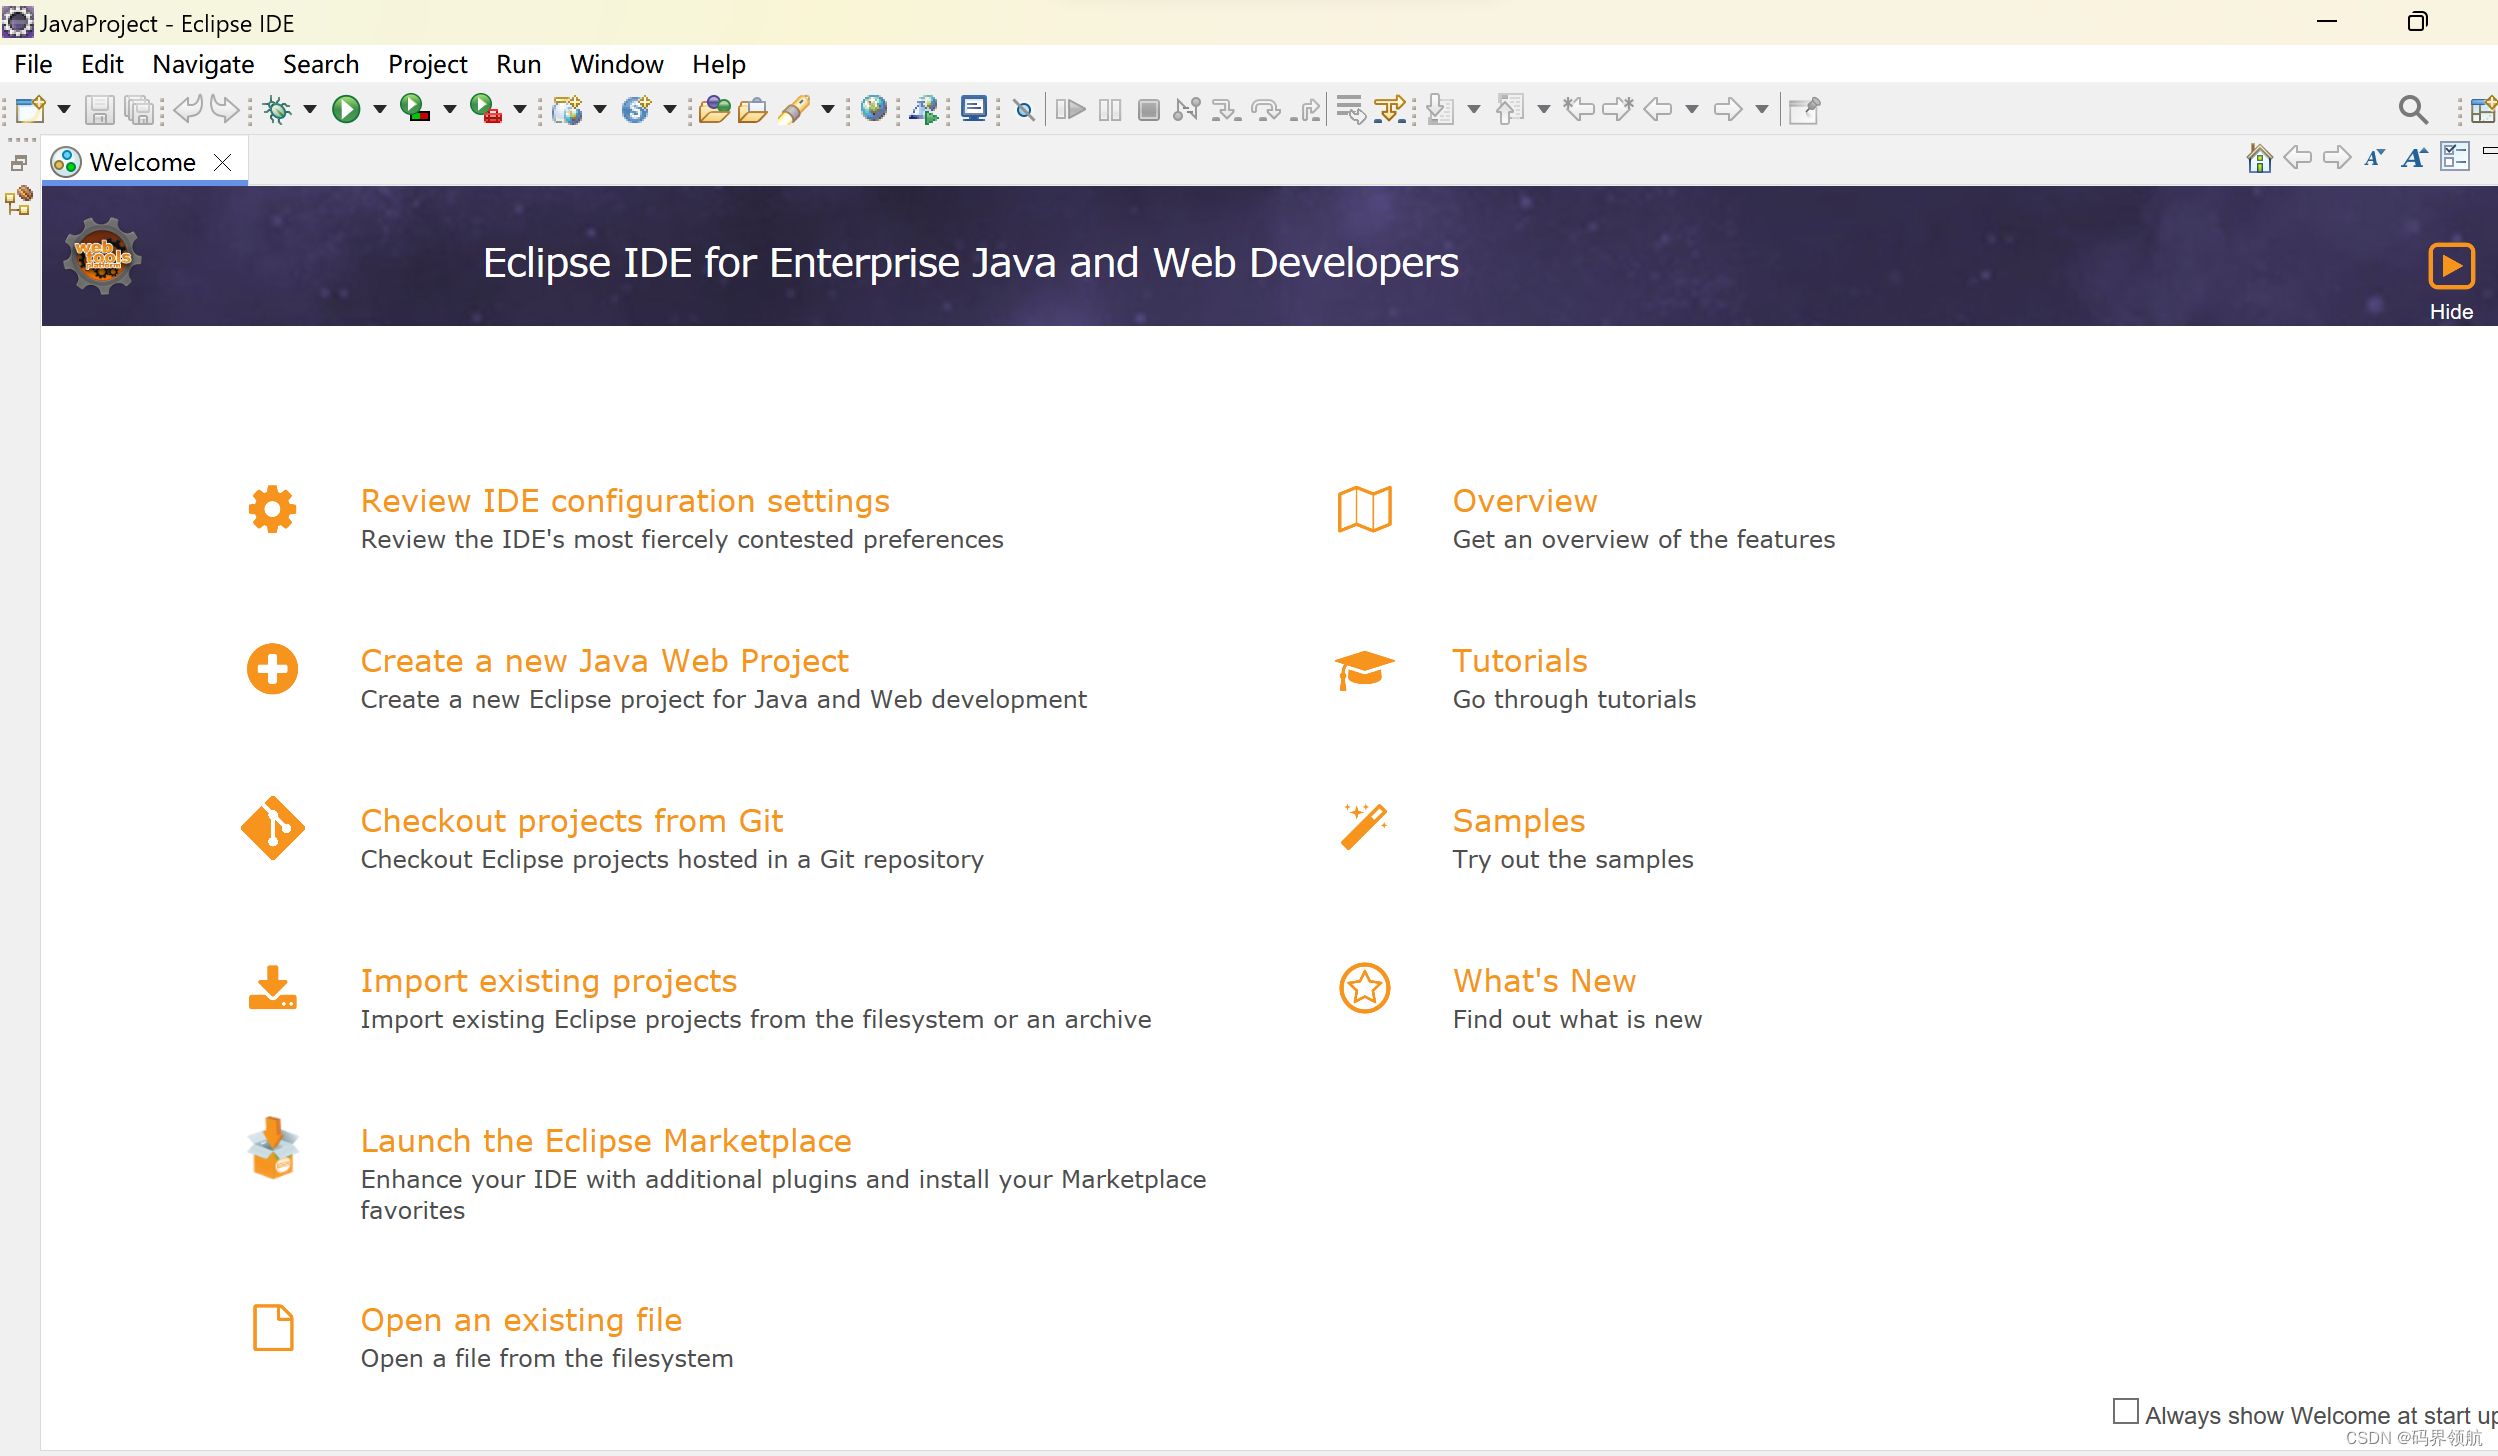Click the Skip All Breakpoints icon
This screenshot has width=2498, height=1456.
coord(1023,109)
